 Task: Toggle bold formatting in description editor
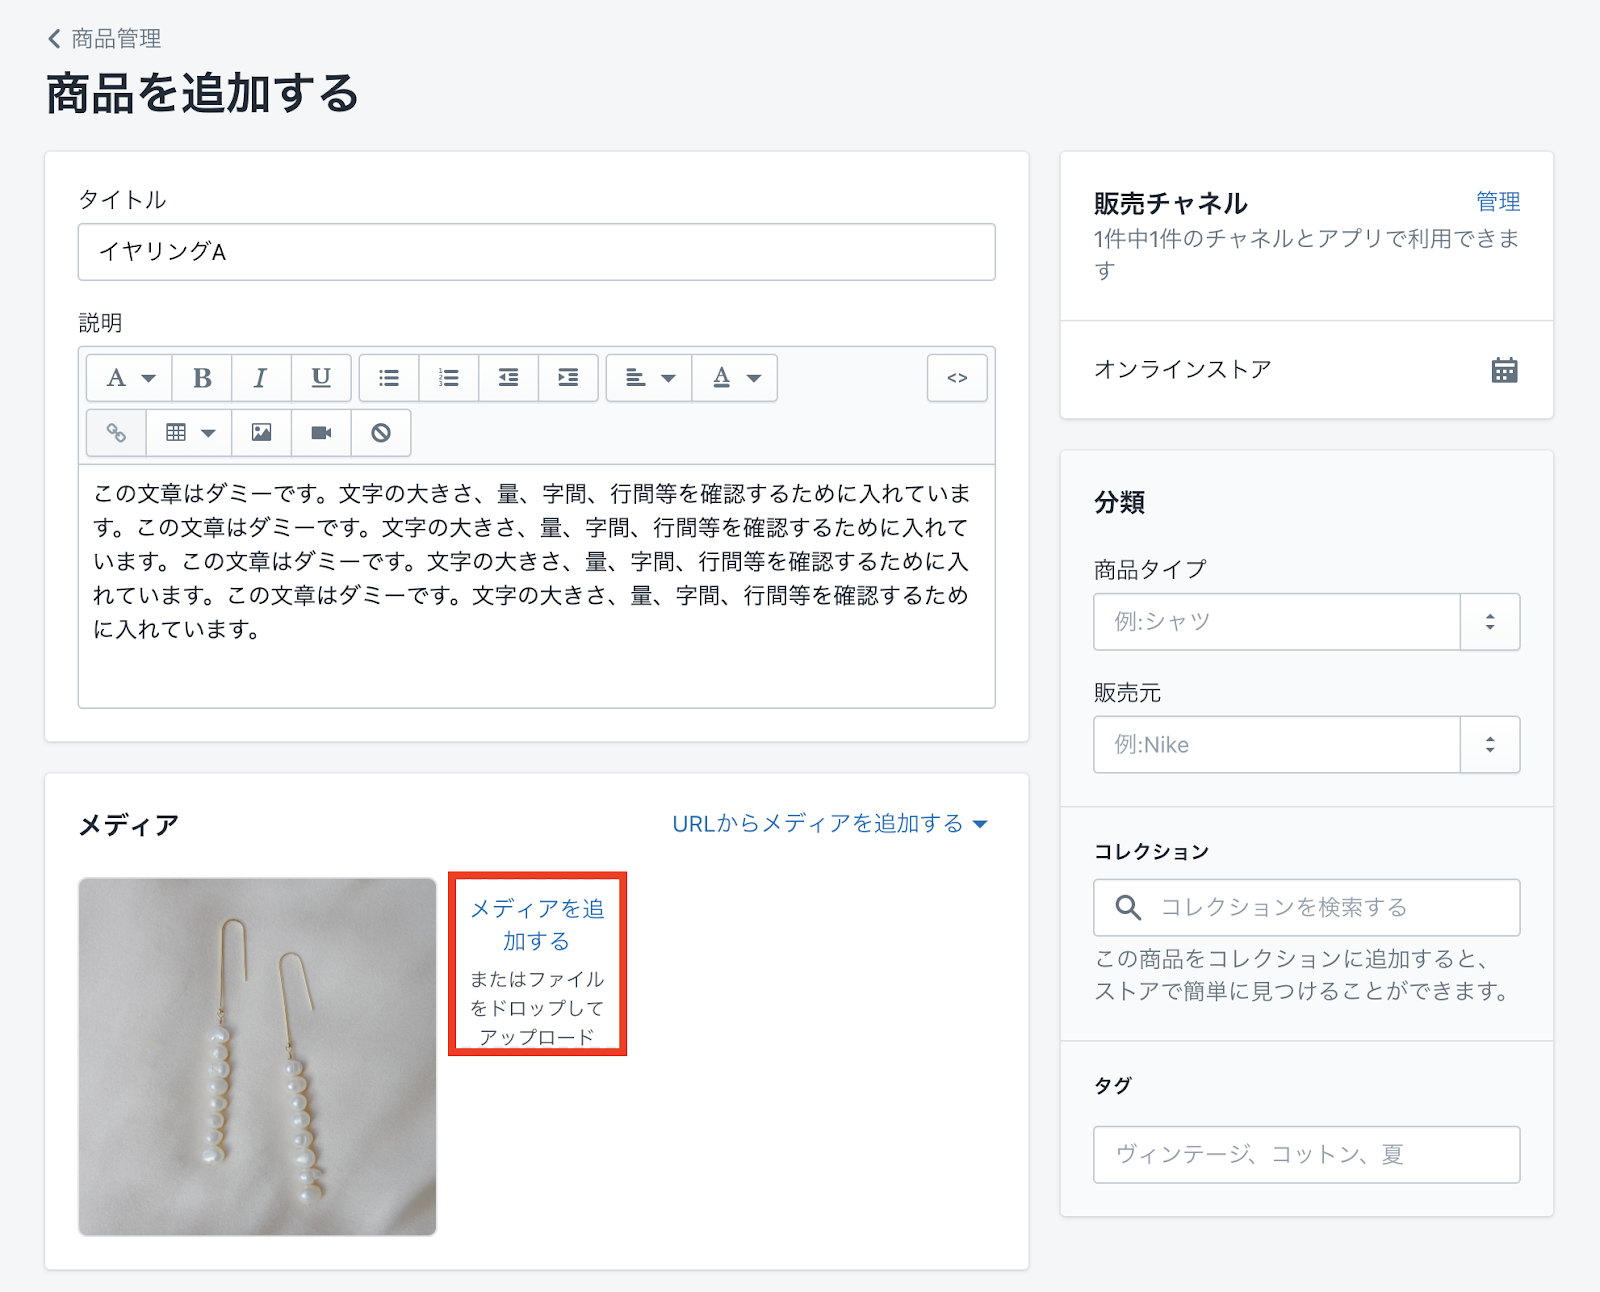(202, 378)
